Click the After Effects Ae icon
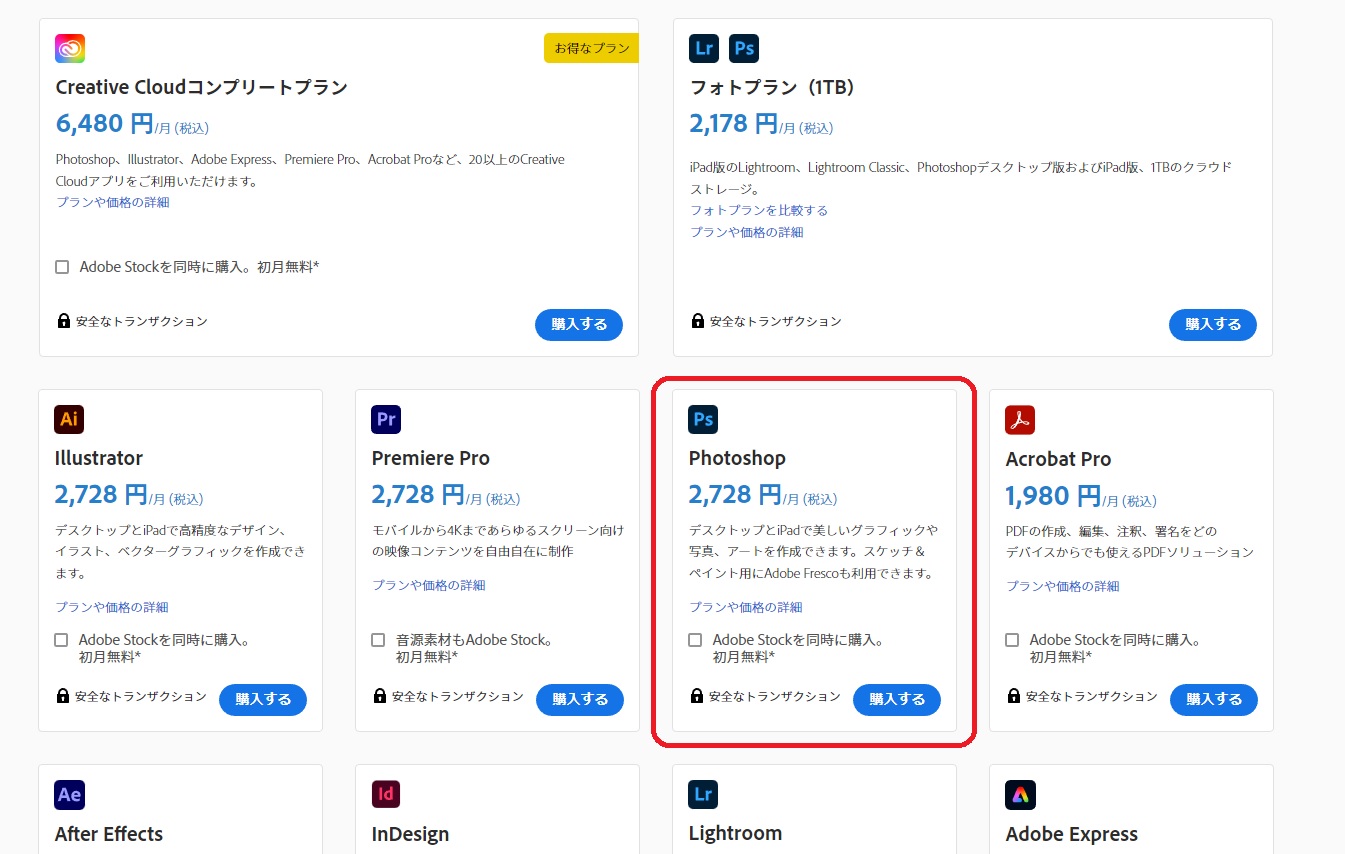Screen dimensions: 1345x854 69,795
